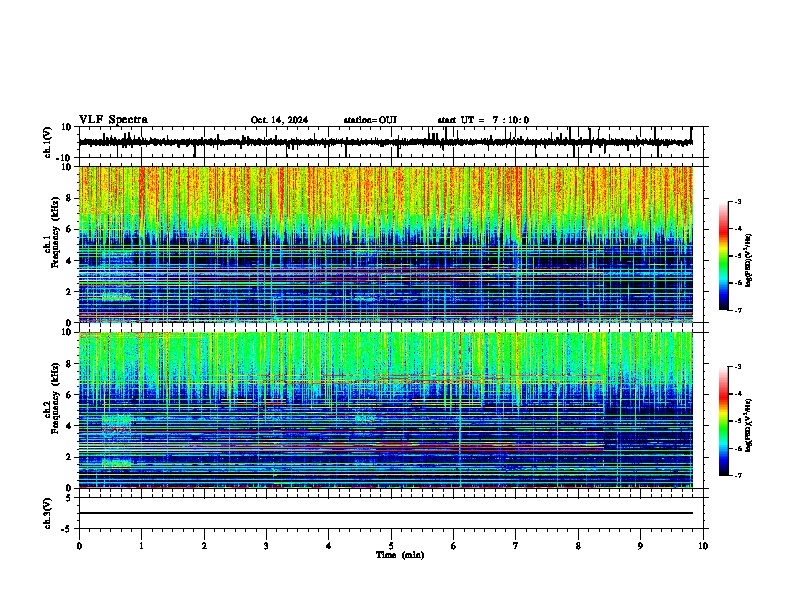Screen dimensions: 792x612
Task: Click the "3" tick on the time axis
Action: 266,546
